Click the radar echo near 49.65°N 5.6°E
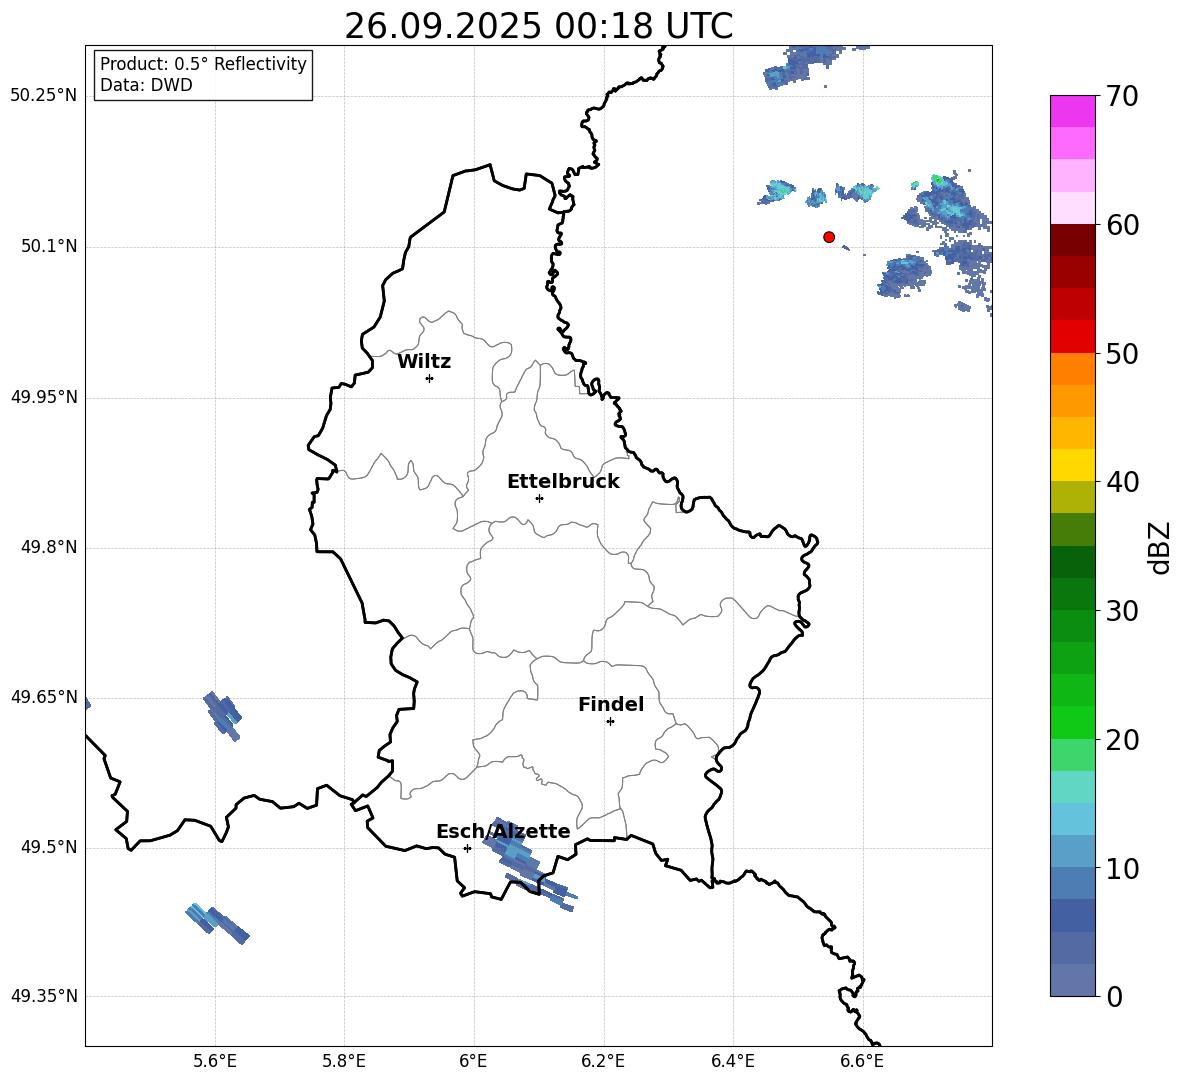The height and width of the screenshot is (1081, 1184). point(222,715)
